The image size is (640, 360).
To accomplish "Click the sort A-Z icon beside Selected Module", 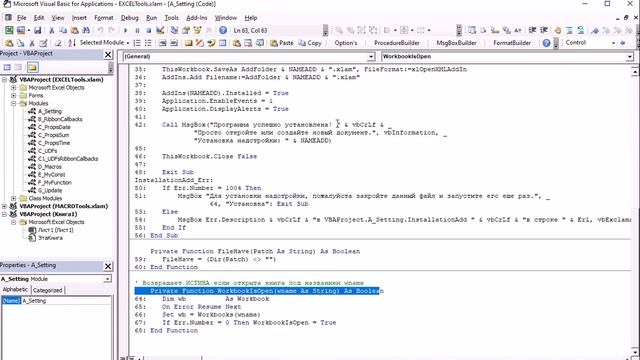I will [71, 43].
